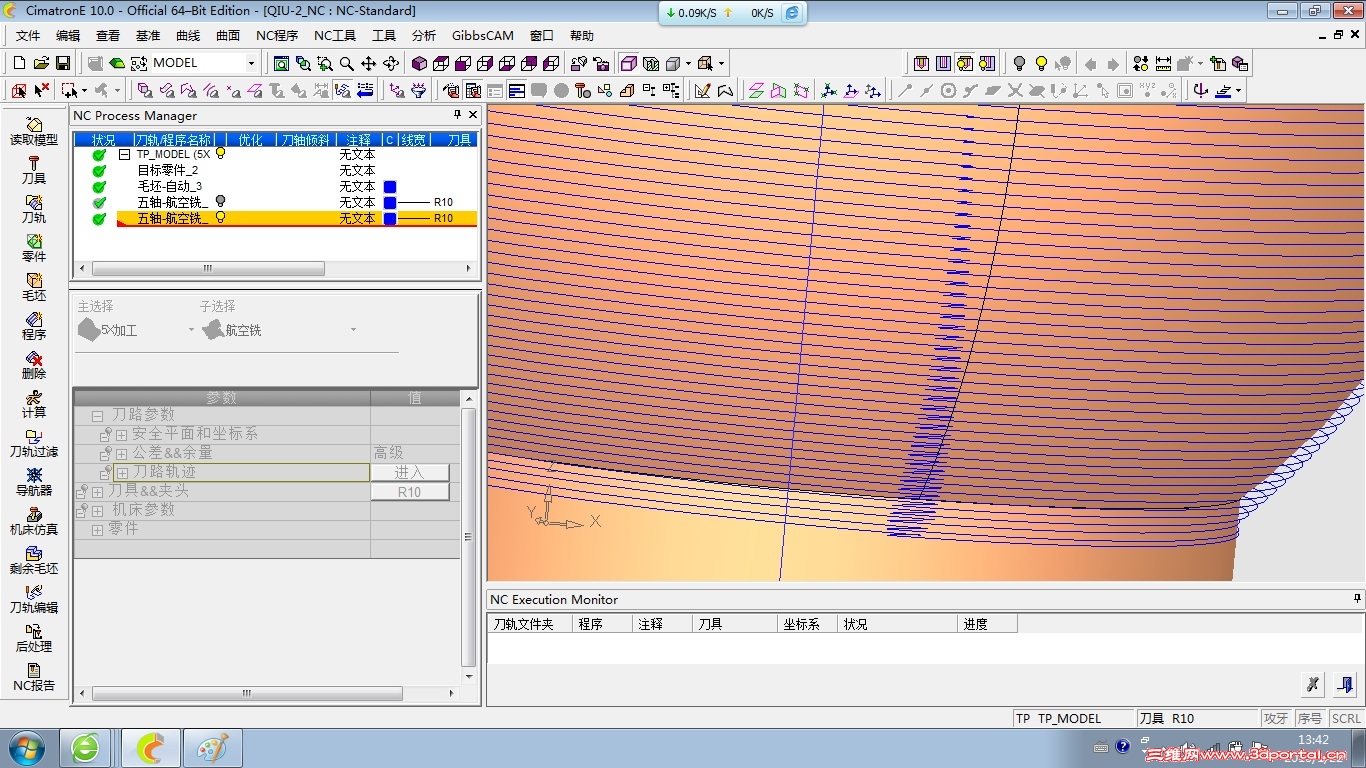The height and width of the screenshot is (768, 1366).
Task: Click status checkmark of 目标零件_2 row
Action: pos(99,171)
